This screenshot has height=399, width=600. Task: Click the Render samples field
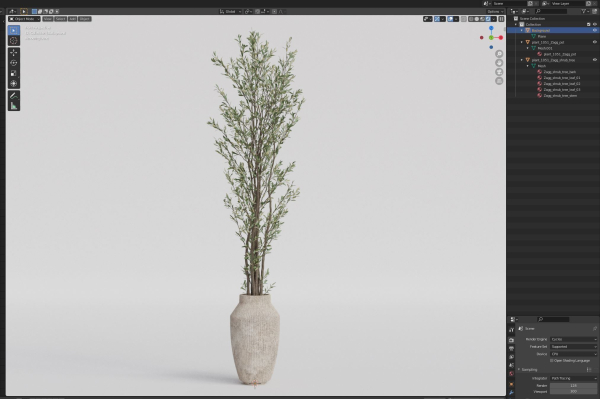pyautogui.click(x=573, y=386)
